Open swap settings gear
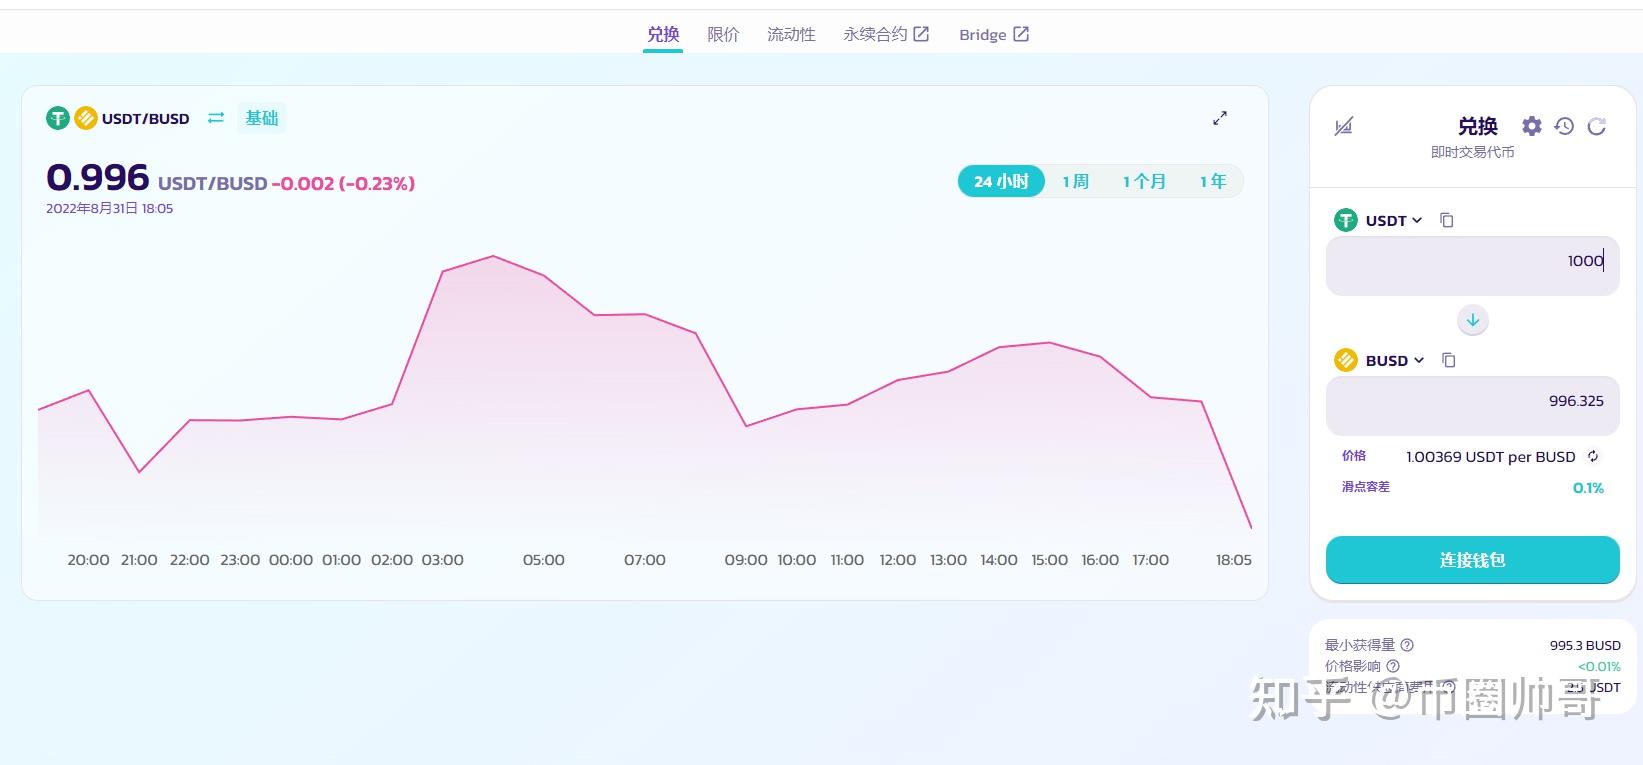Image resolution: width=1643 pixels, height=765 pixels. coord(1532,126)
